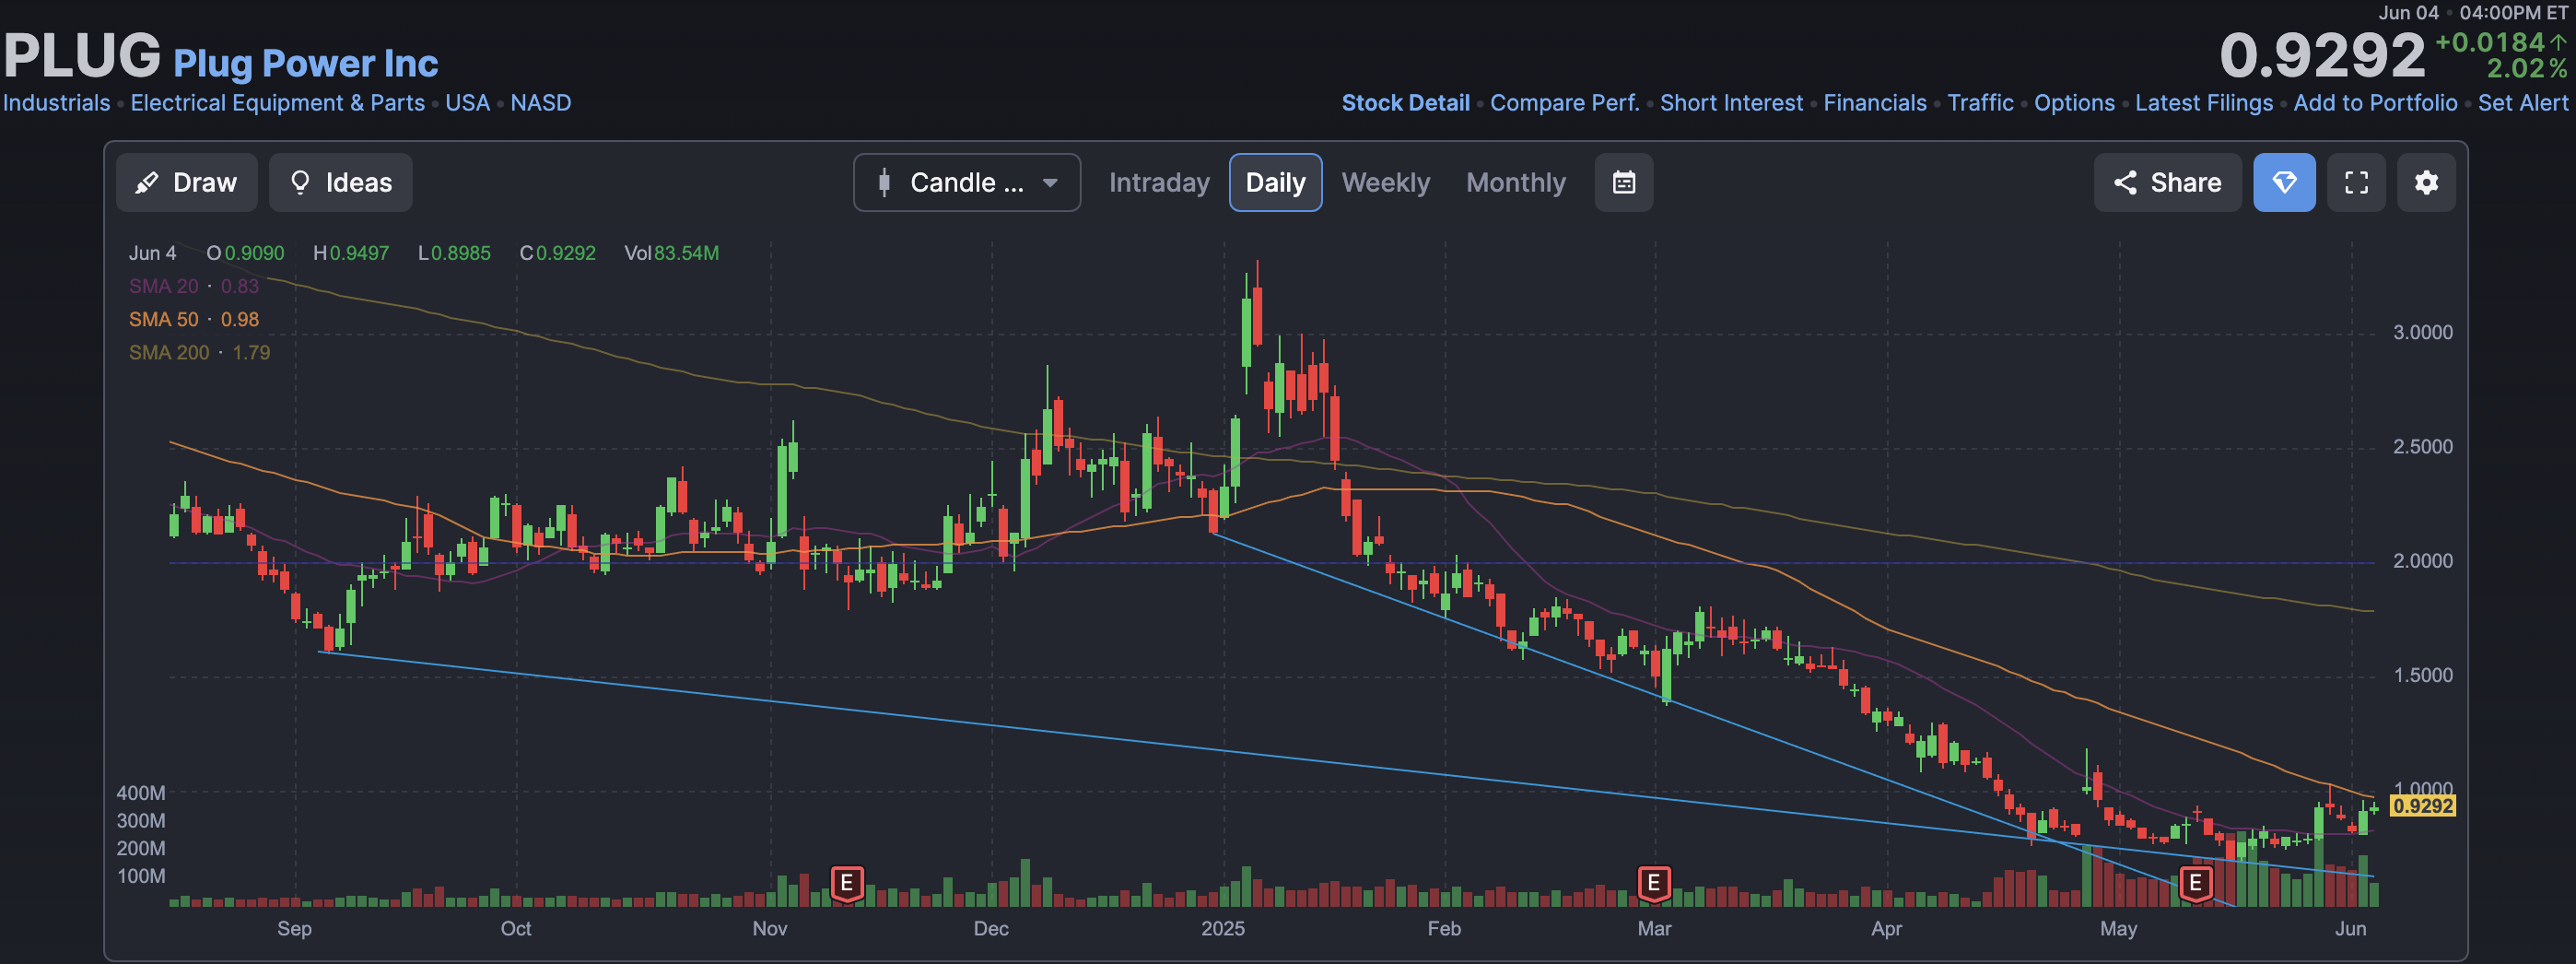
Task: Open the calendar date range icon
Action: [1623, 182]
